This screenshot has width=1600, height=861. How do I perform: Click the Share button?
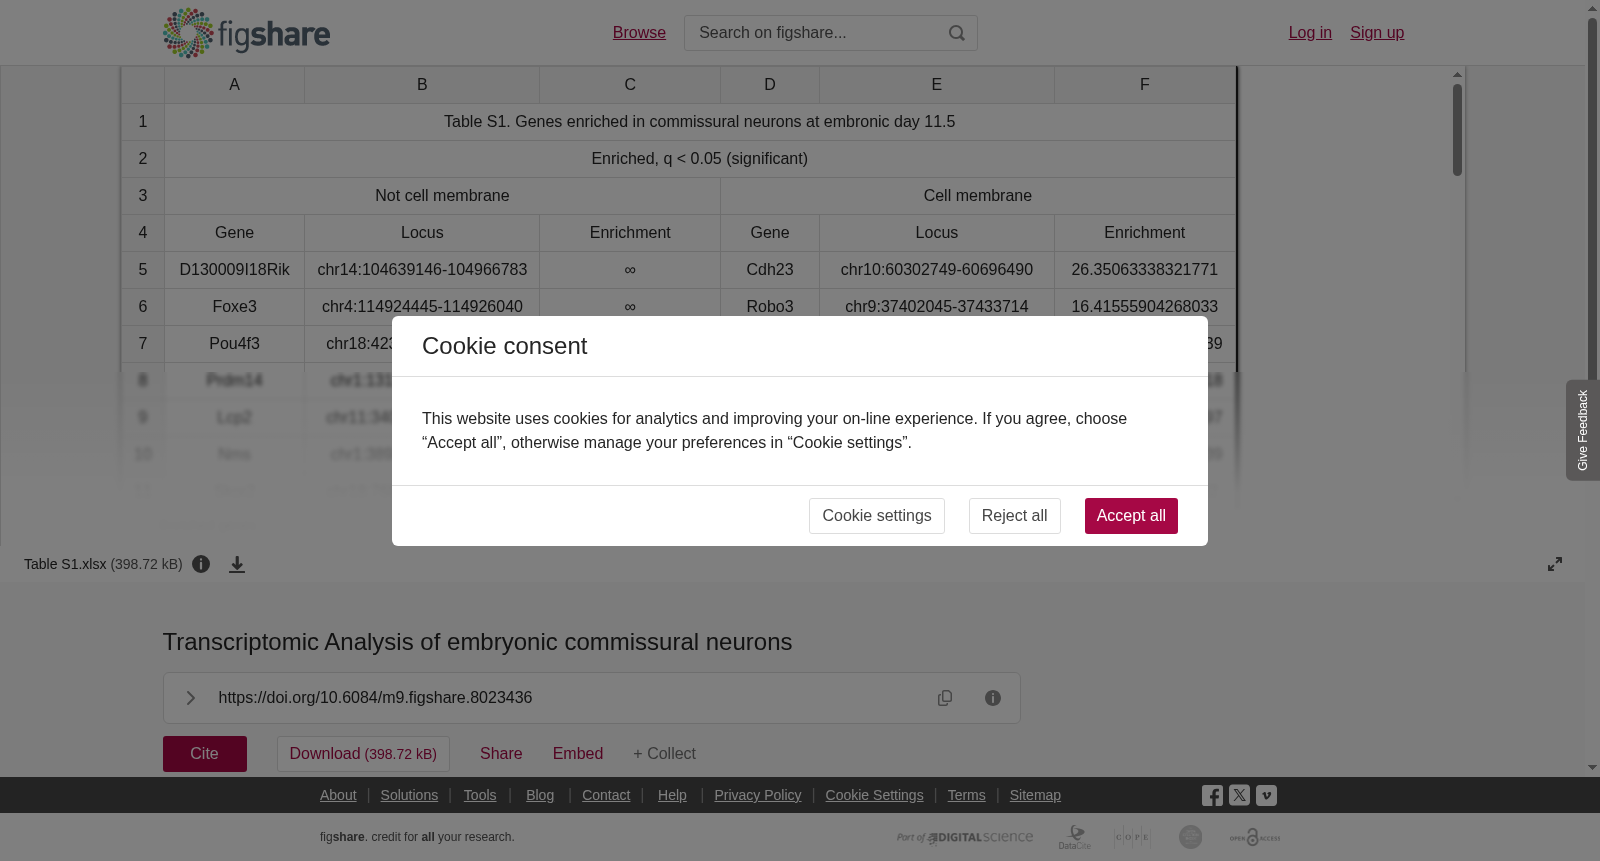coord(501,754)
